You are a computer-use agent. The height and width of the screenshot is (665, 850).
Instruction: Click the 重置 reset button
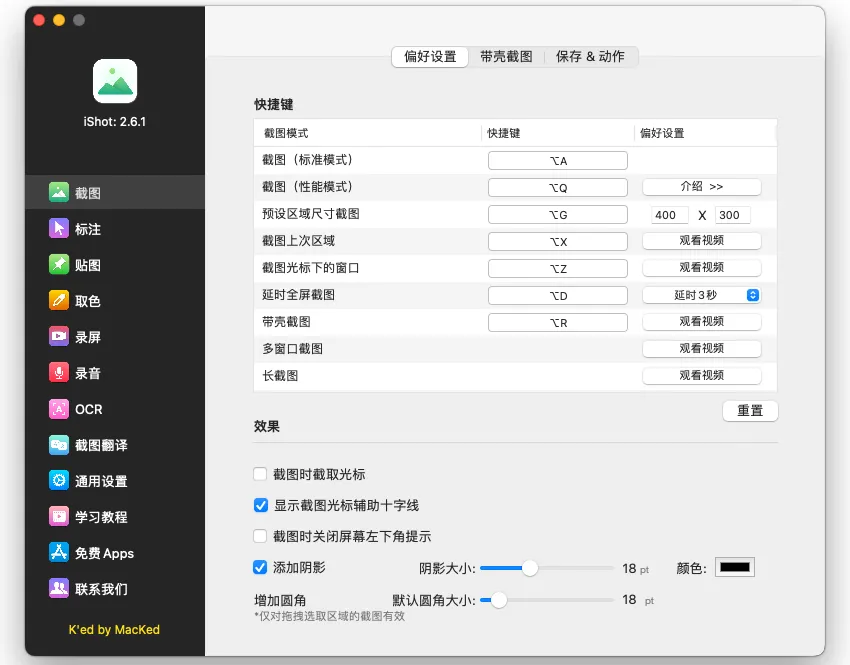(x=750, y=411)
